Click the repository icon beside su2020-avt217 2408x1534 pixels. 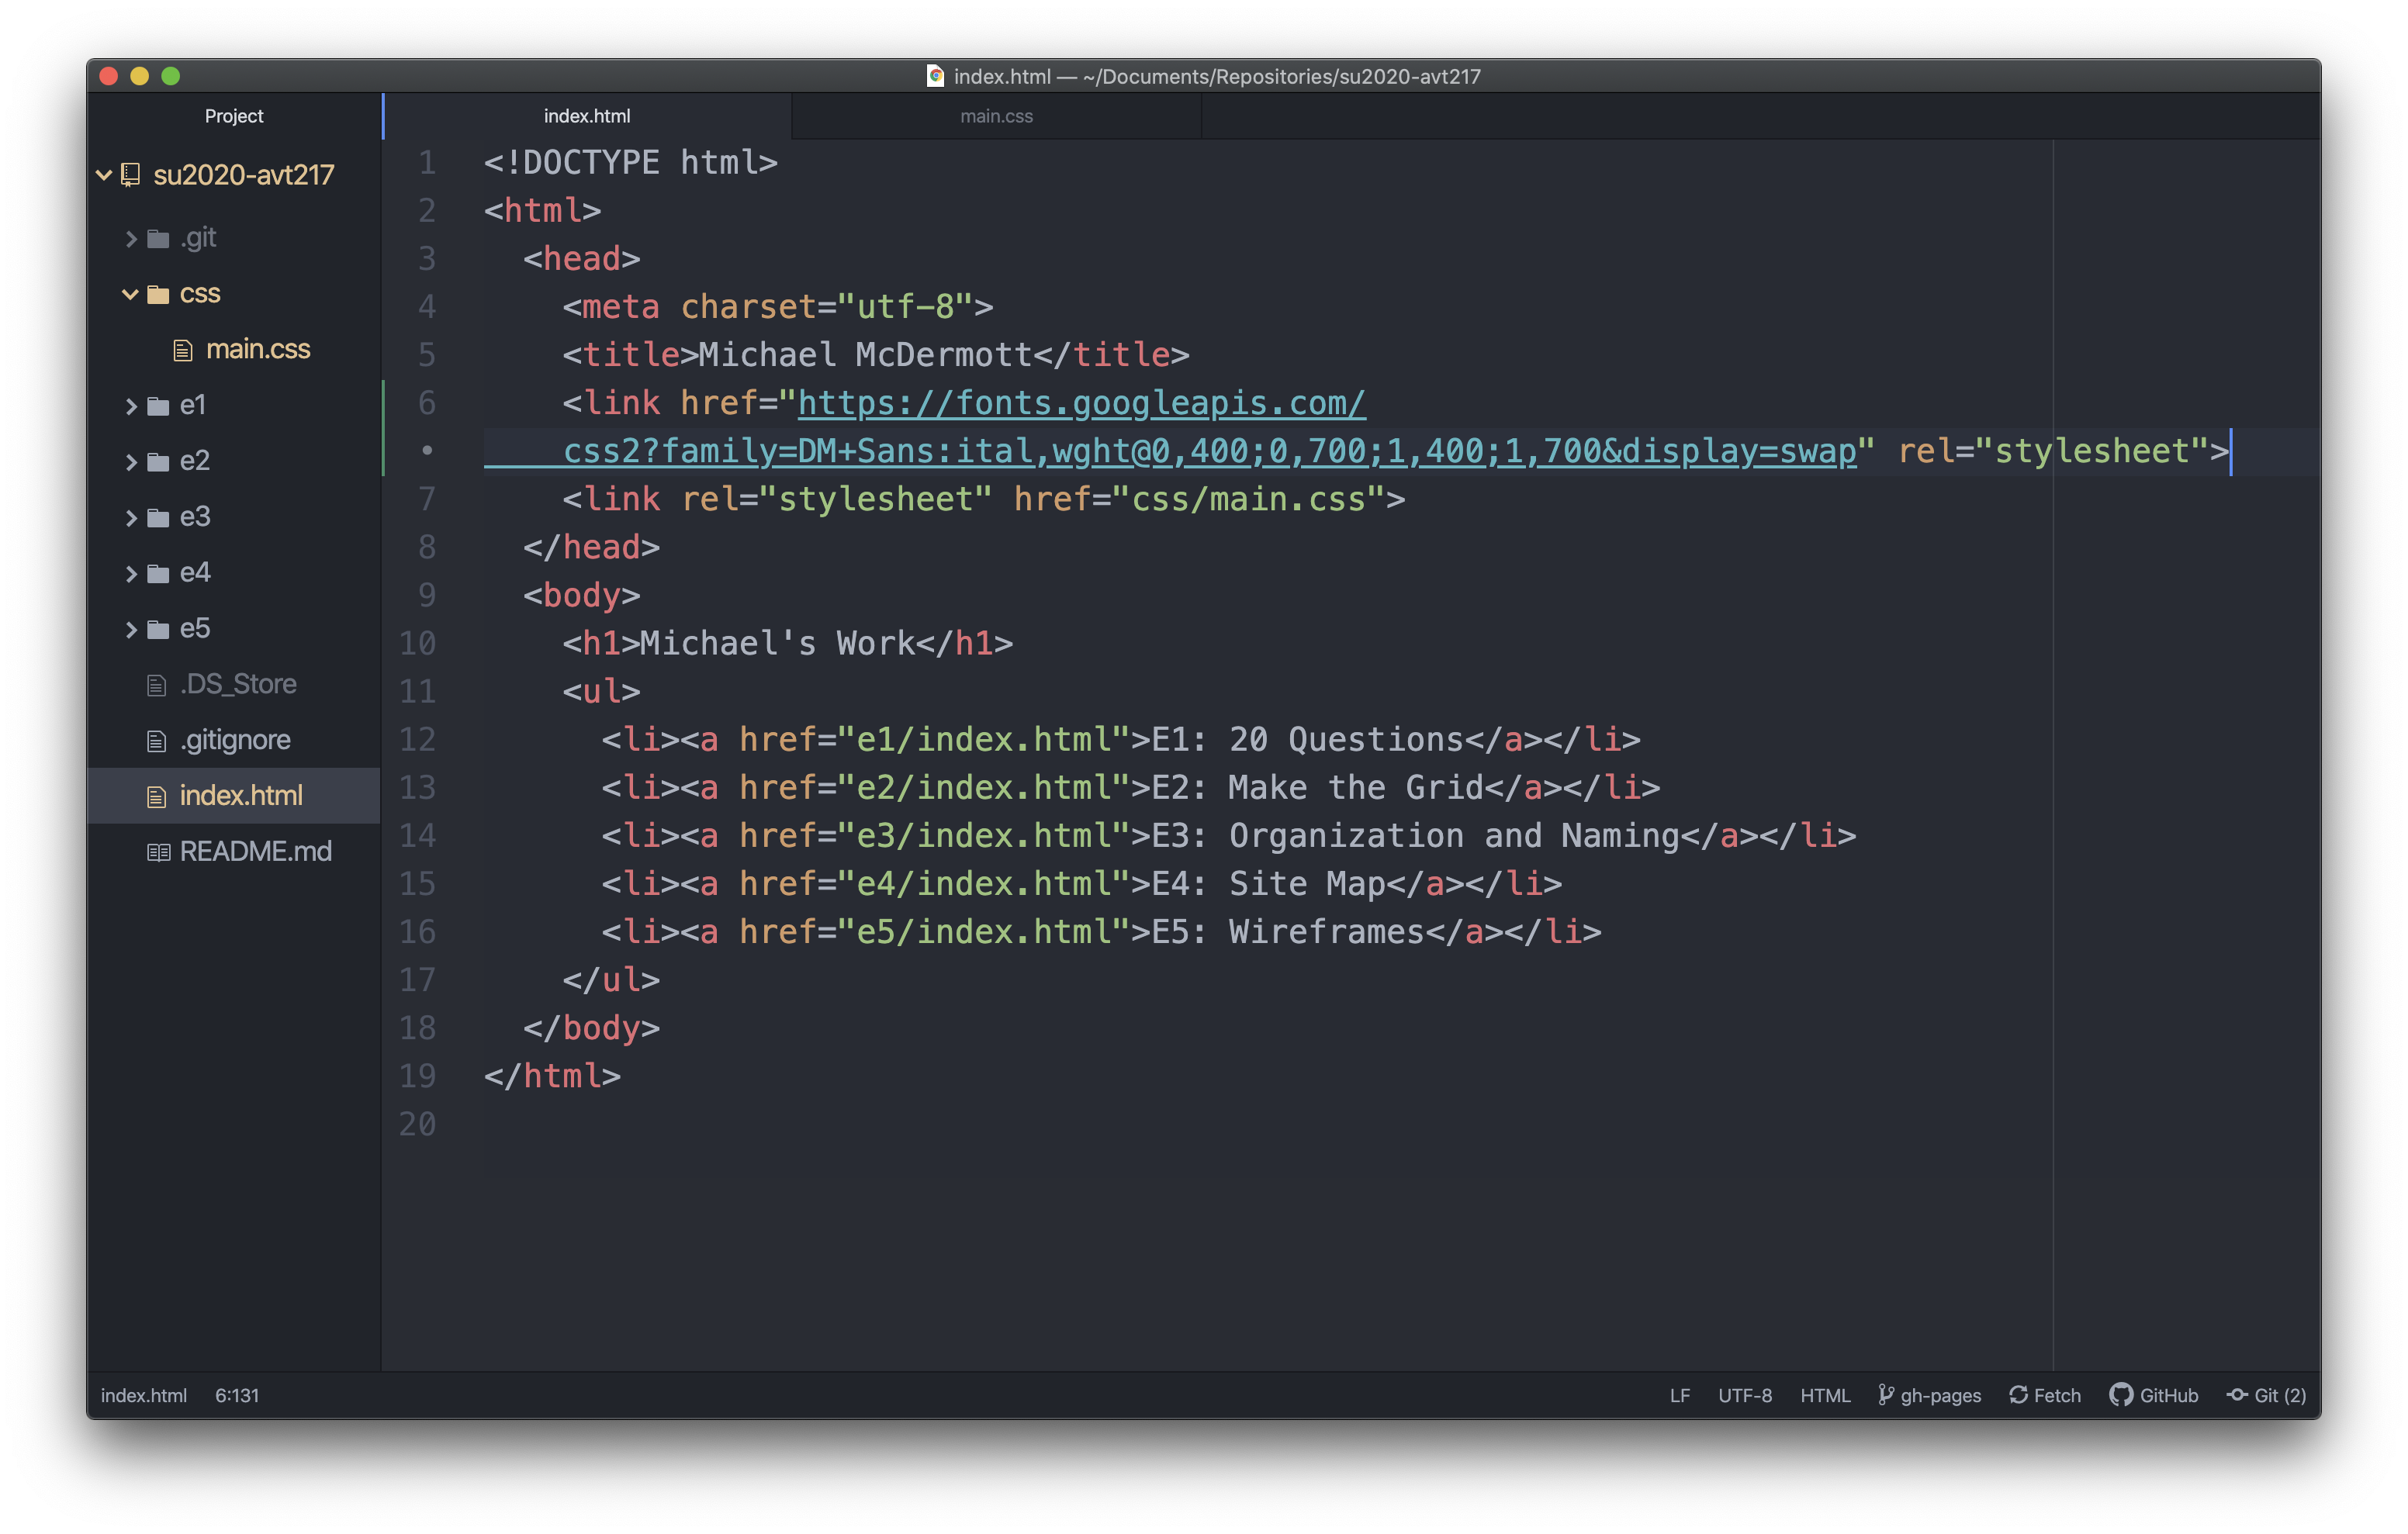pyautogui.click(x=130, y=175)
